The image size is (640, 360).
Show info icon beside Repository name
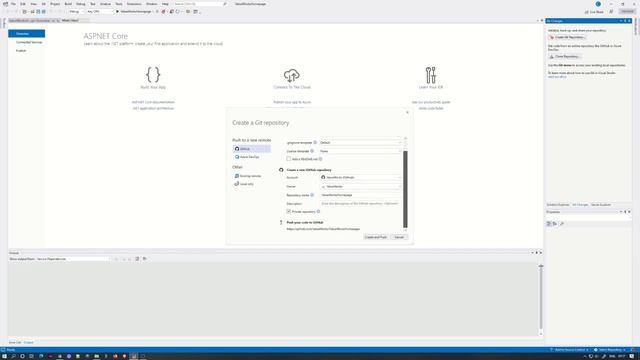(x=312, y=195)
